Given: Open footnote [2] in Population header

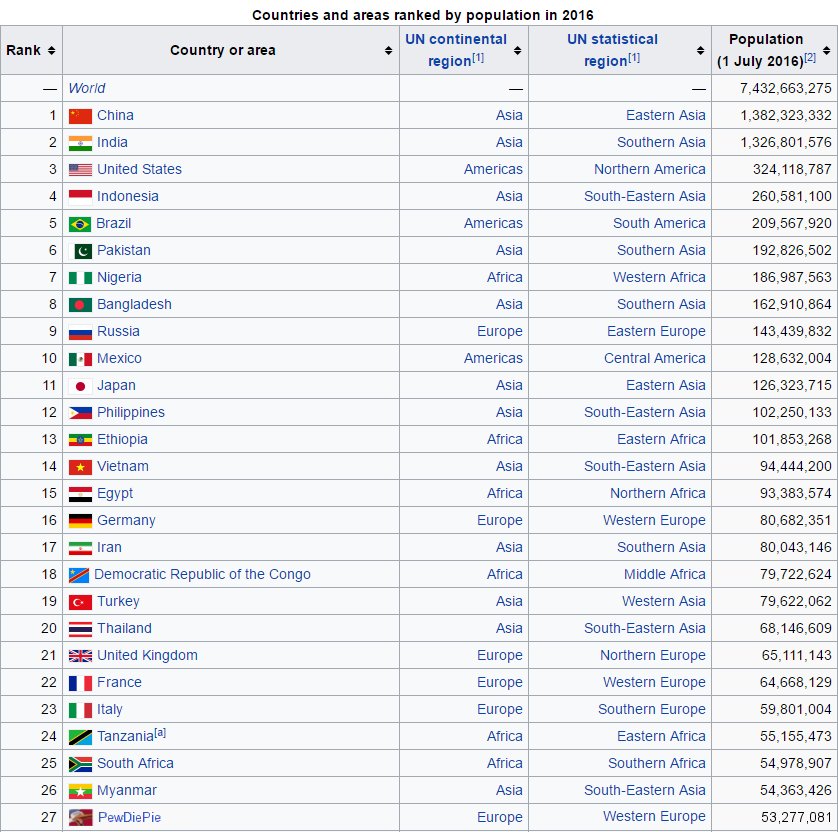Looking at the screenshot, I should click(810, 57).
